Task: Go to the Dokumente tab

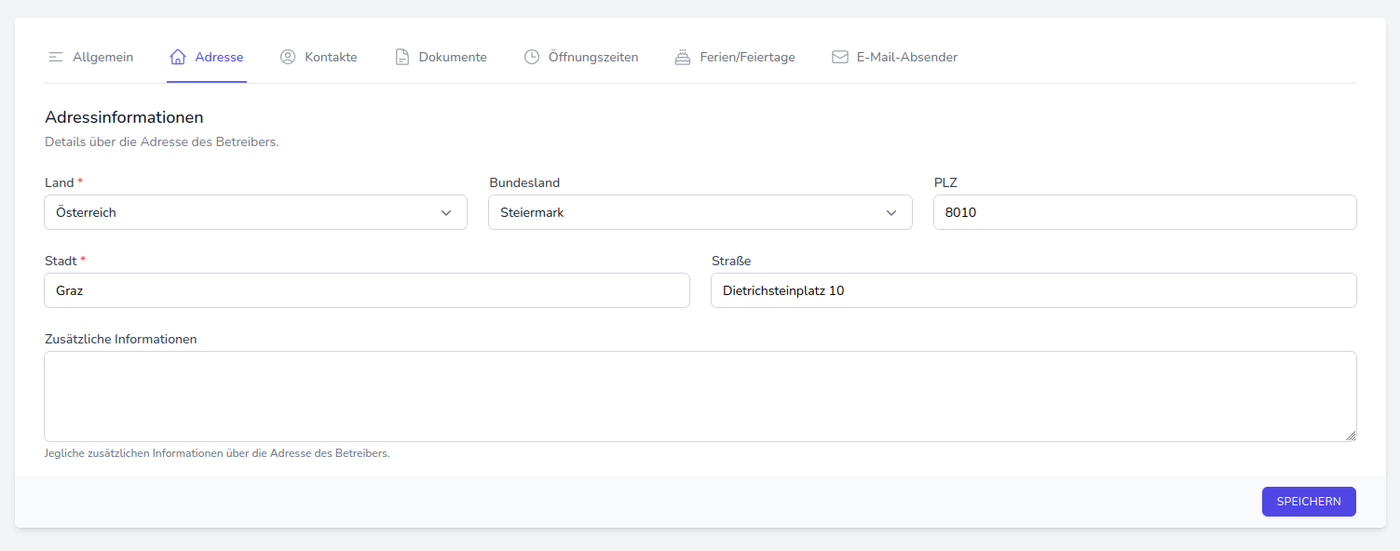Action: (x=452, y=57)
